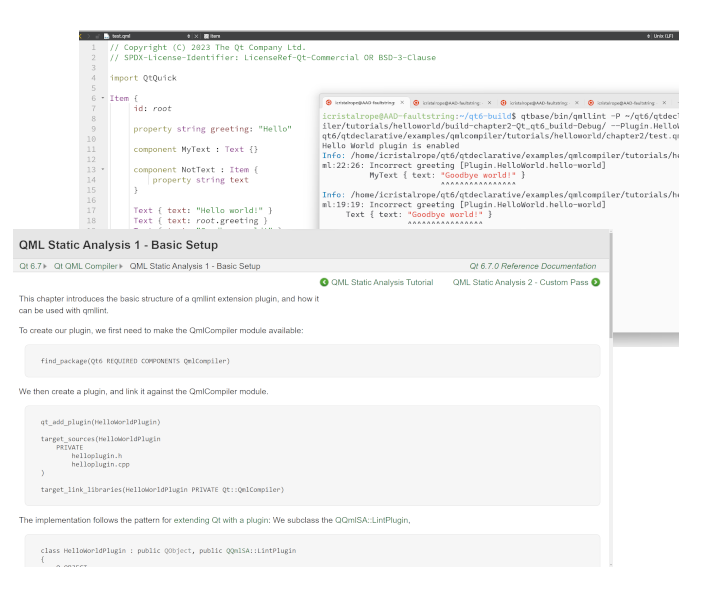Screen dimensions: 704x594
Task: Click the page title QML Static Analysis 1 - Basic Setup
Action: tap(119, 245)
